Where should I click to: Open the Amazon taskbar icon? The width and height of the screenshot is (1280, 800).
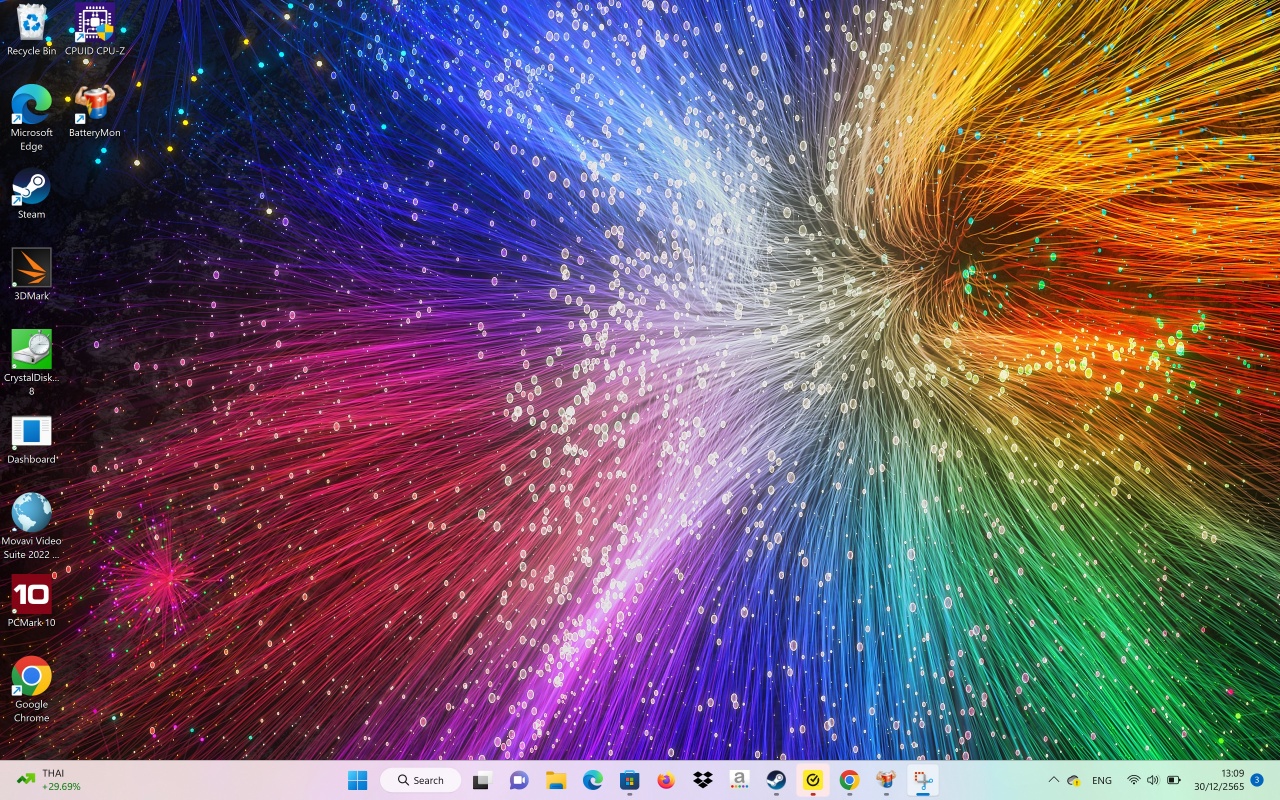click(x=740, y=780)
